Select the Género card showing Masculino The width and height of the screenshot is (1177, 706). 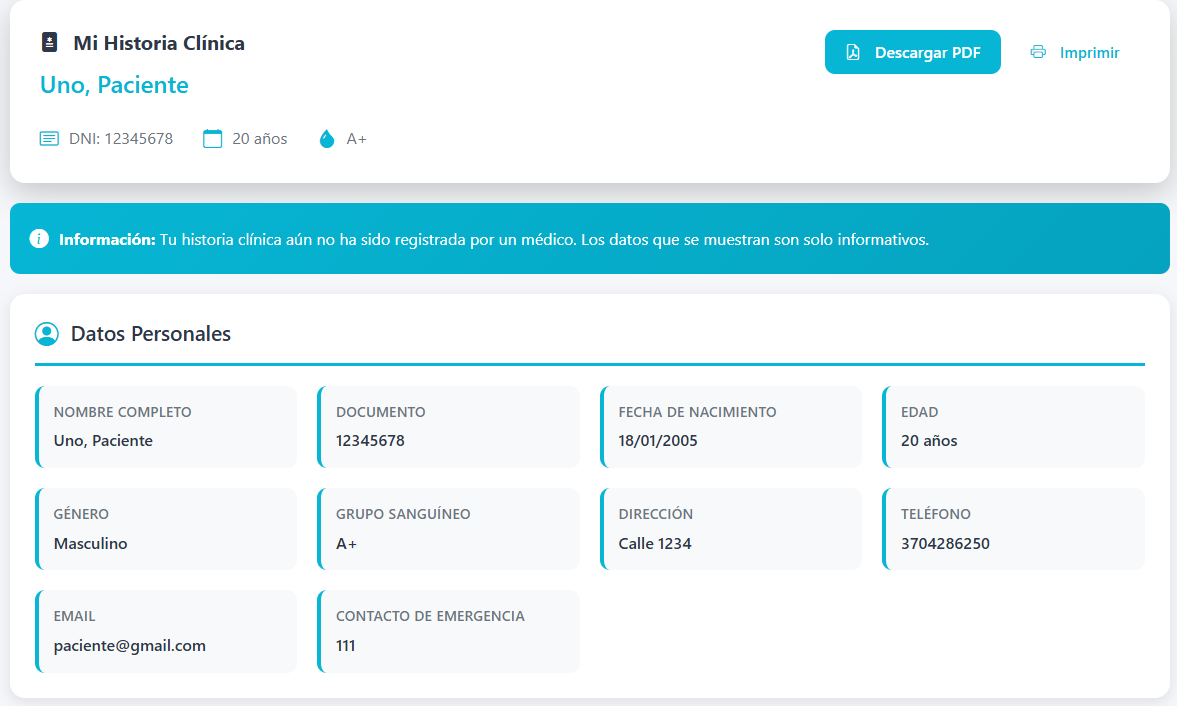pyautogui.click(x=166, y=529)
